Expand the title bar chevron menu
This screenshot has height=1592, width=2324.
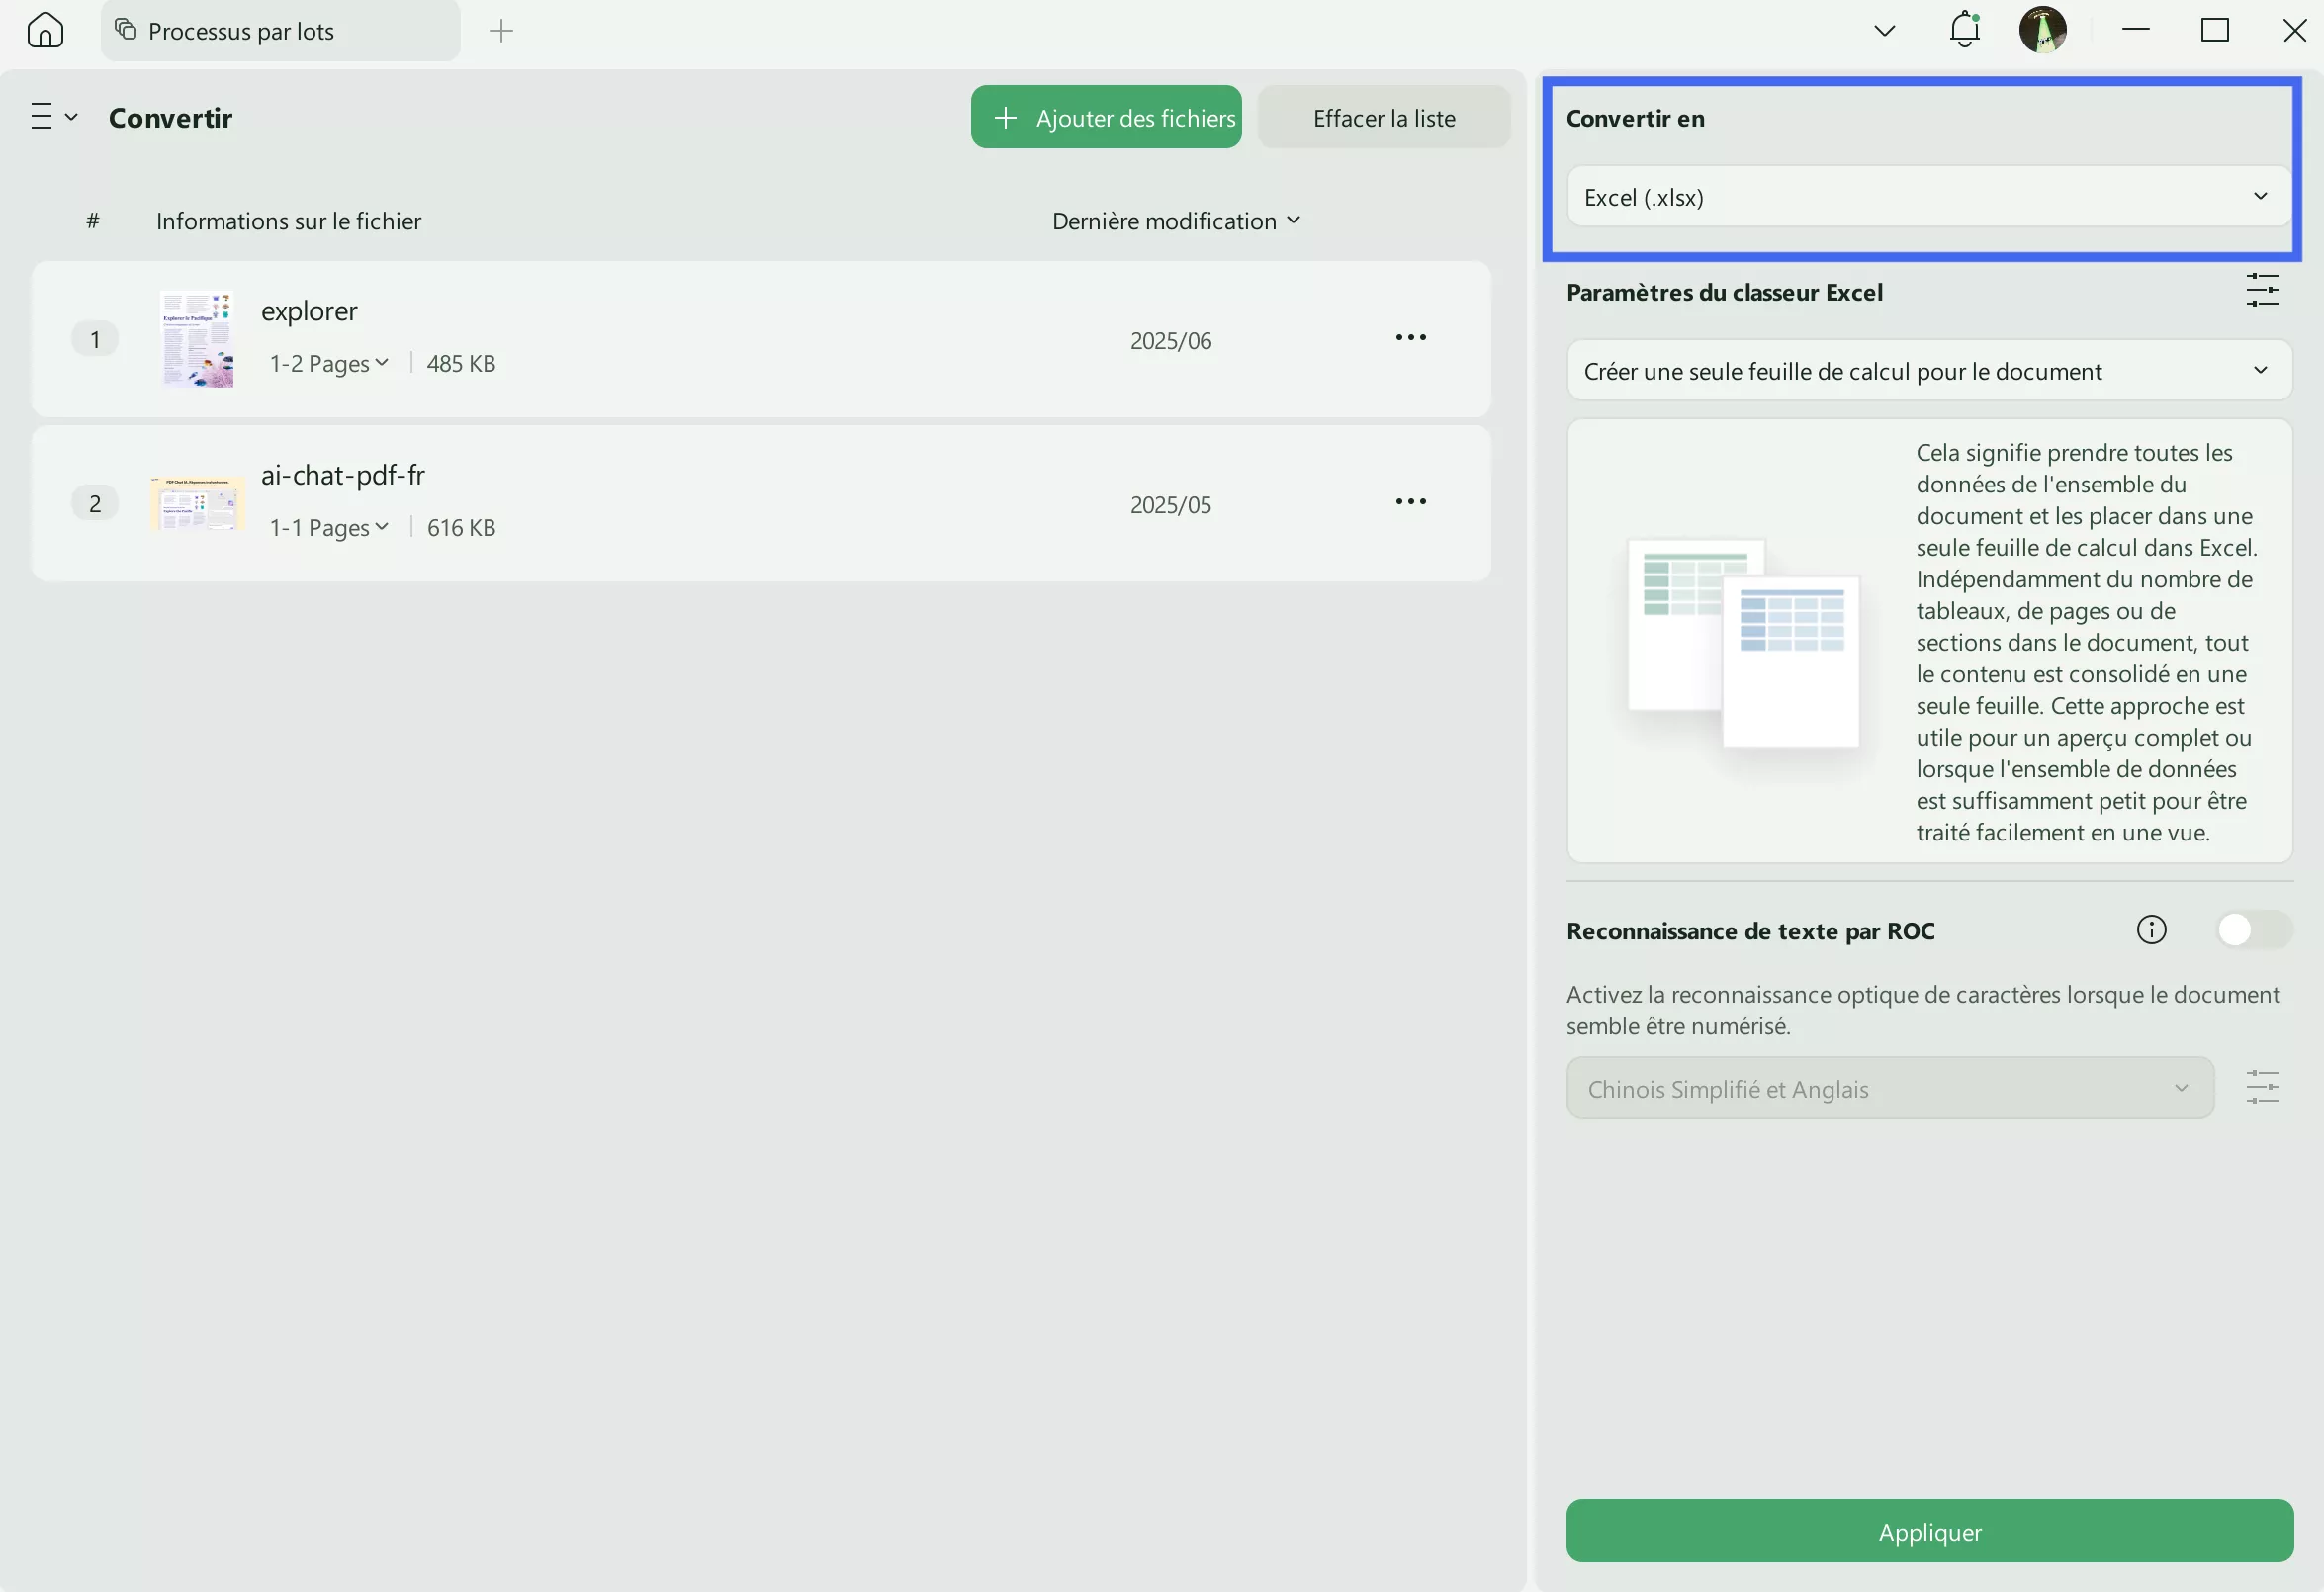[1884, 30]
